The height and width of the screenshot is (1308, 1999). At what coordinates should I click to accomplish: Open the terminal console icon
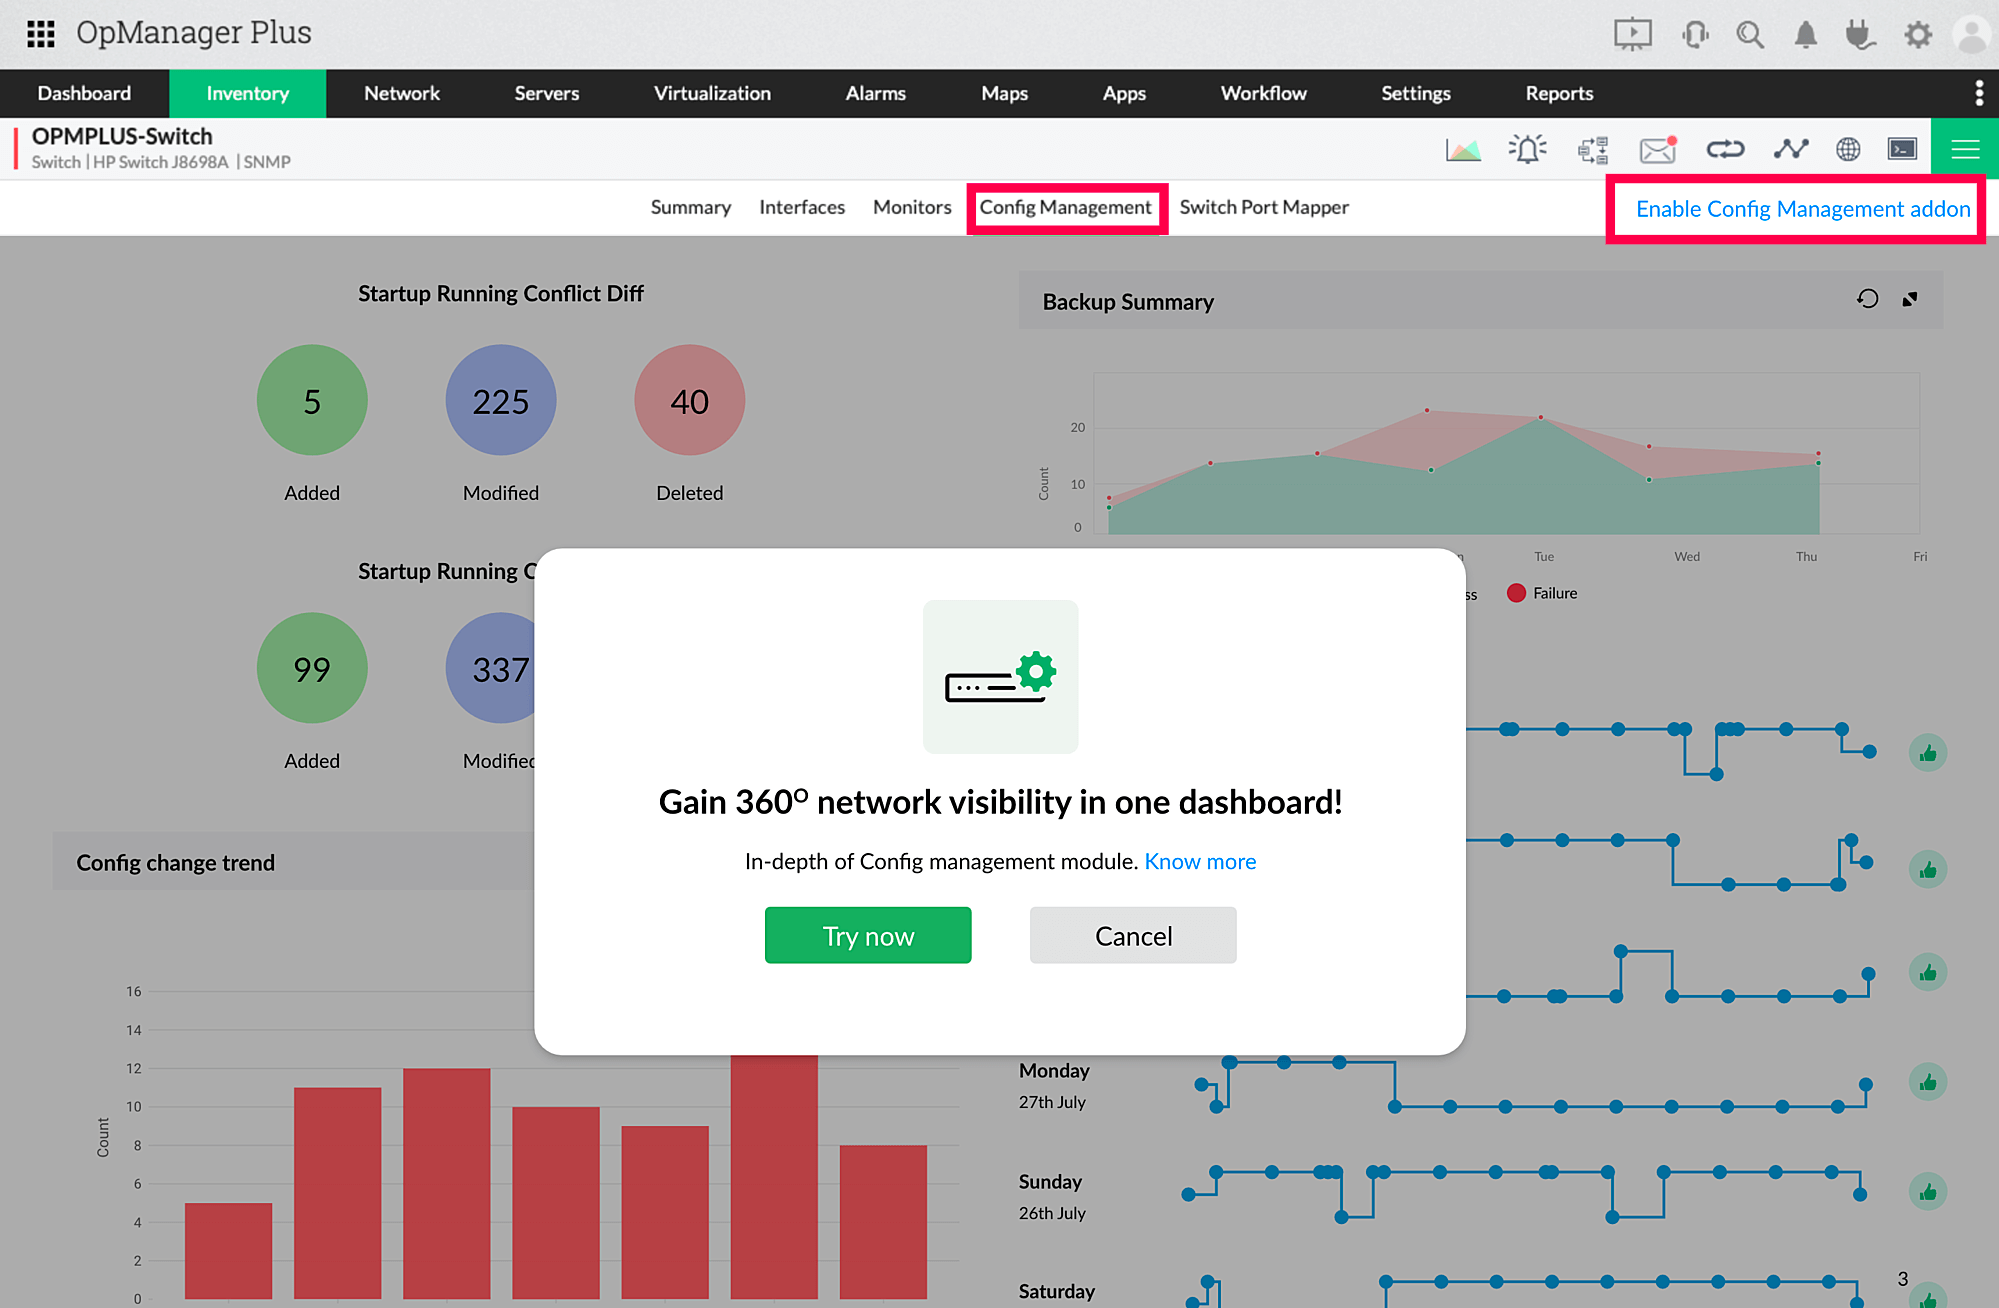(1901, 150)
